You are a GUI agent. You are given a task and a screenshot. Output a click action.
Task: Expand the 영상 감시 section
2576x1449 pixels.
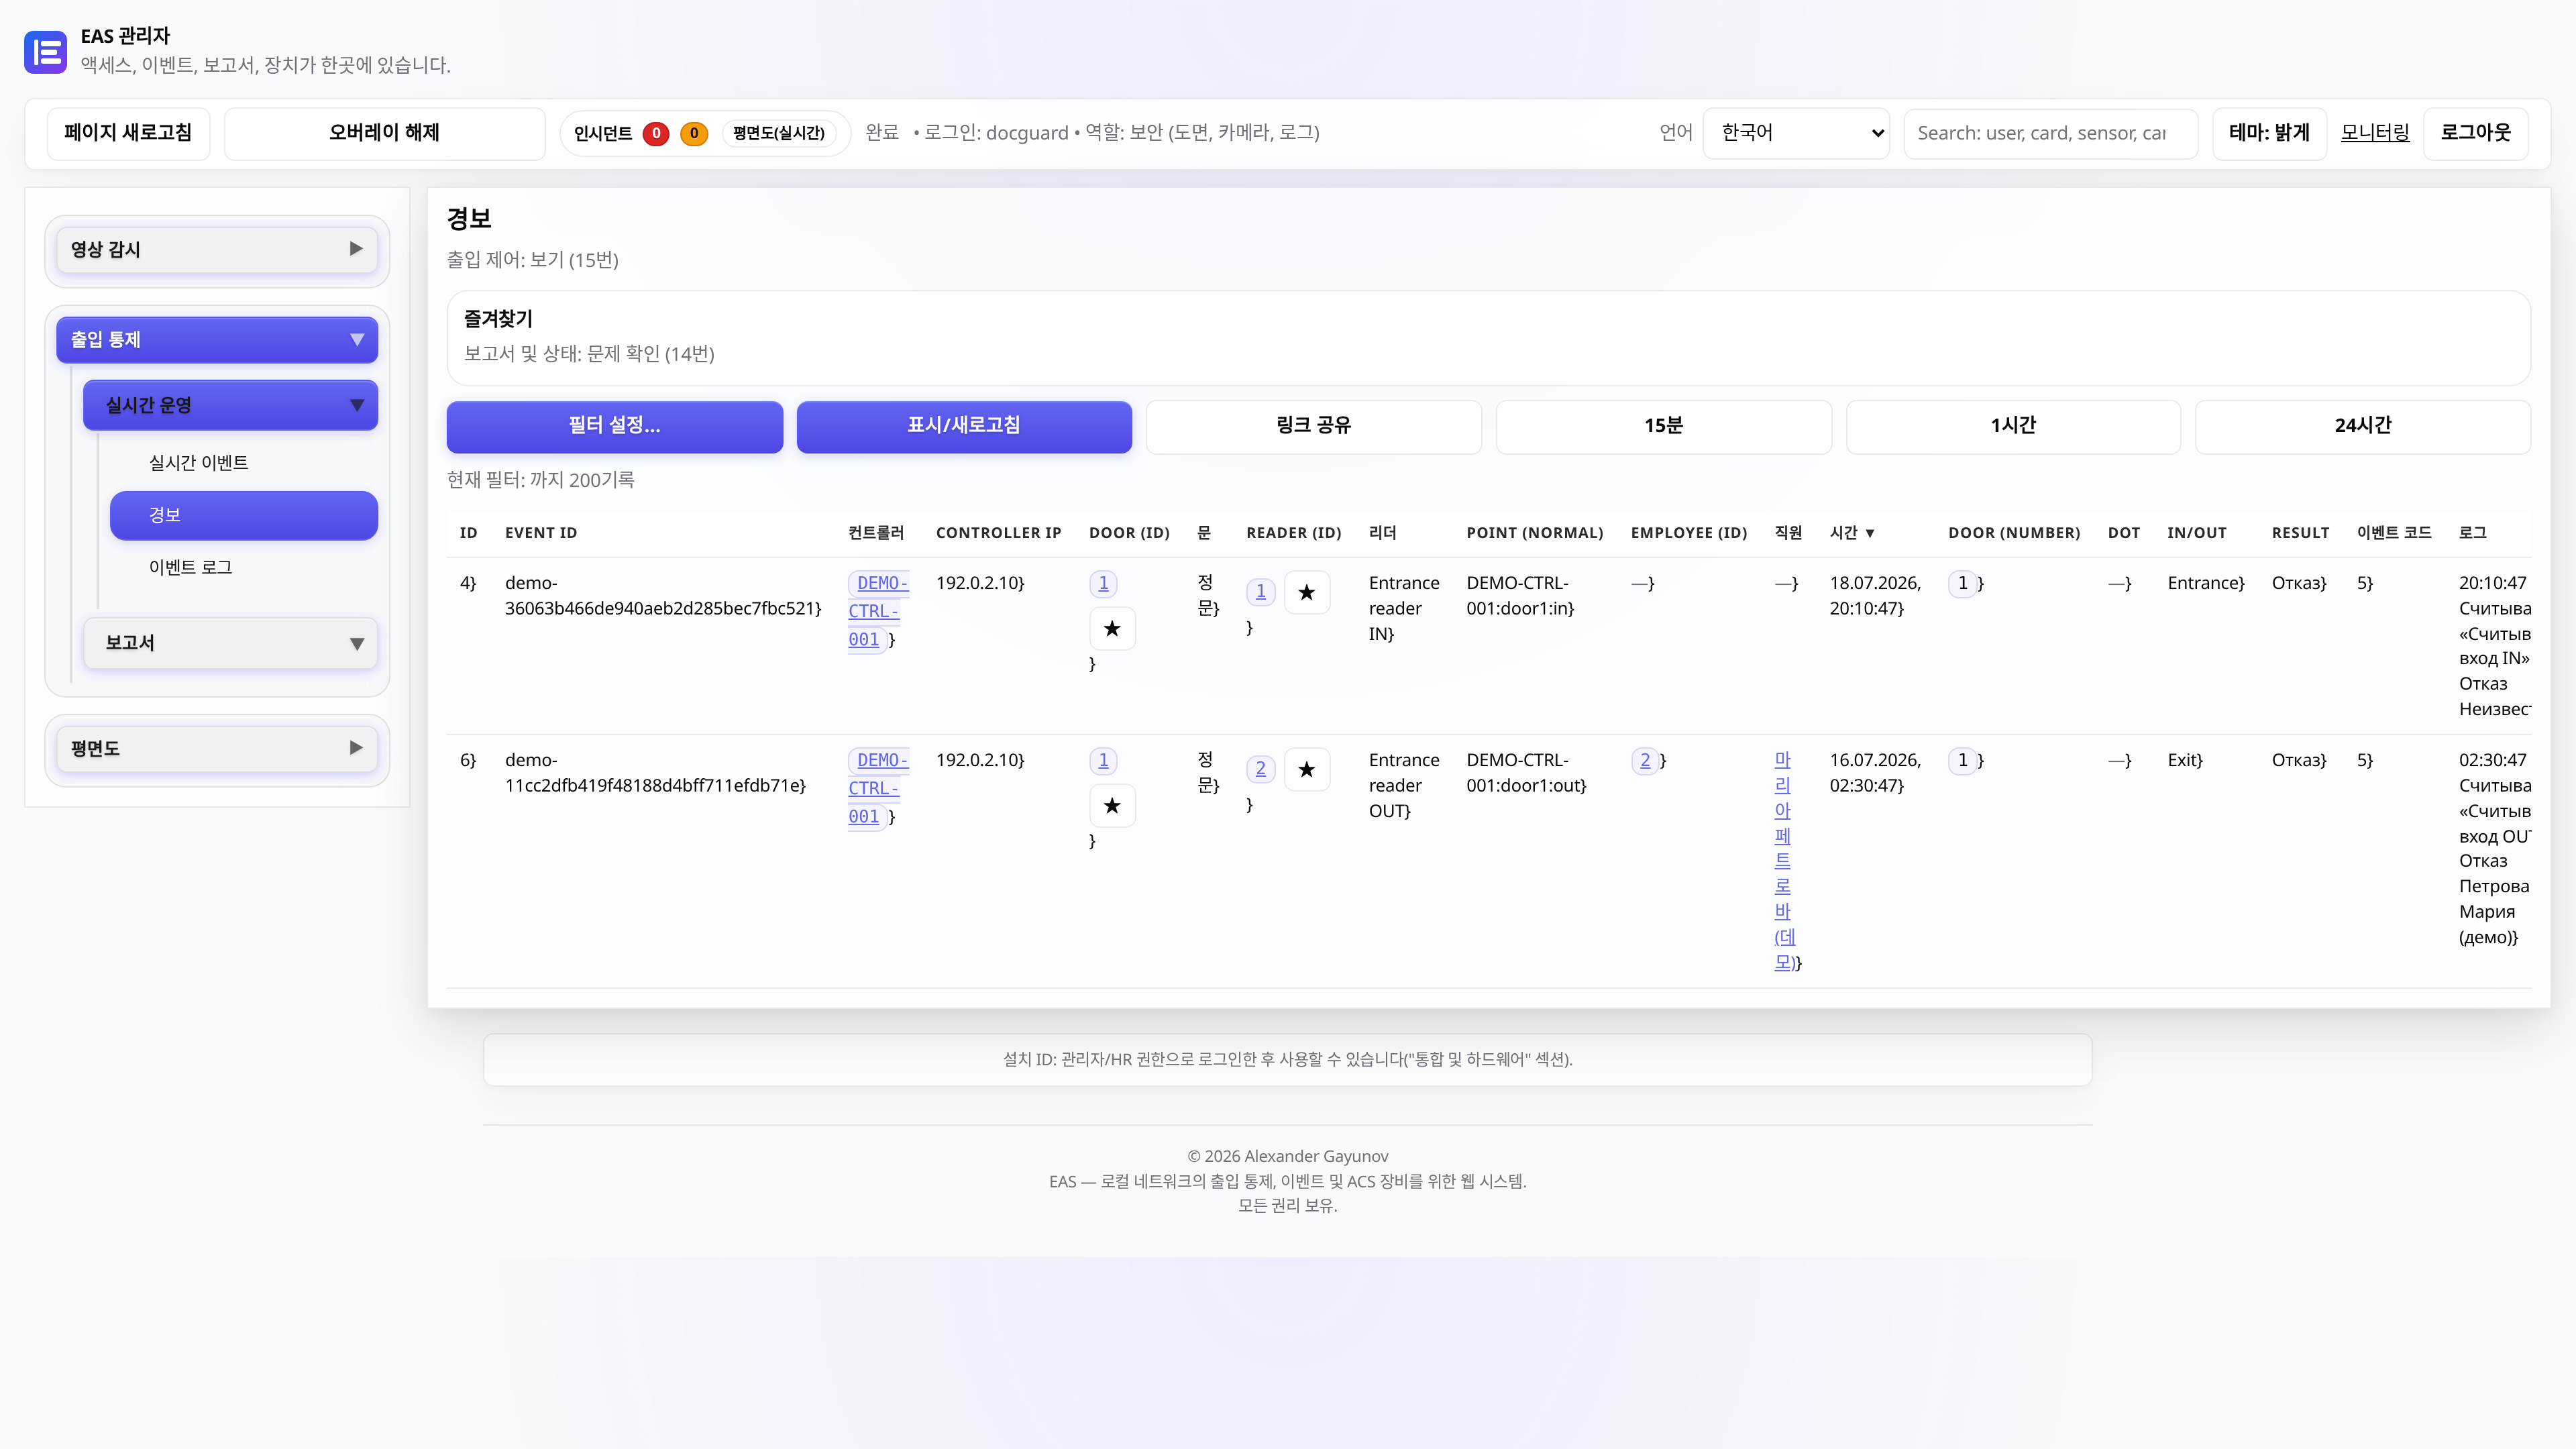(217, 249)
